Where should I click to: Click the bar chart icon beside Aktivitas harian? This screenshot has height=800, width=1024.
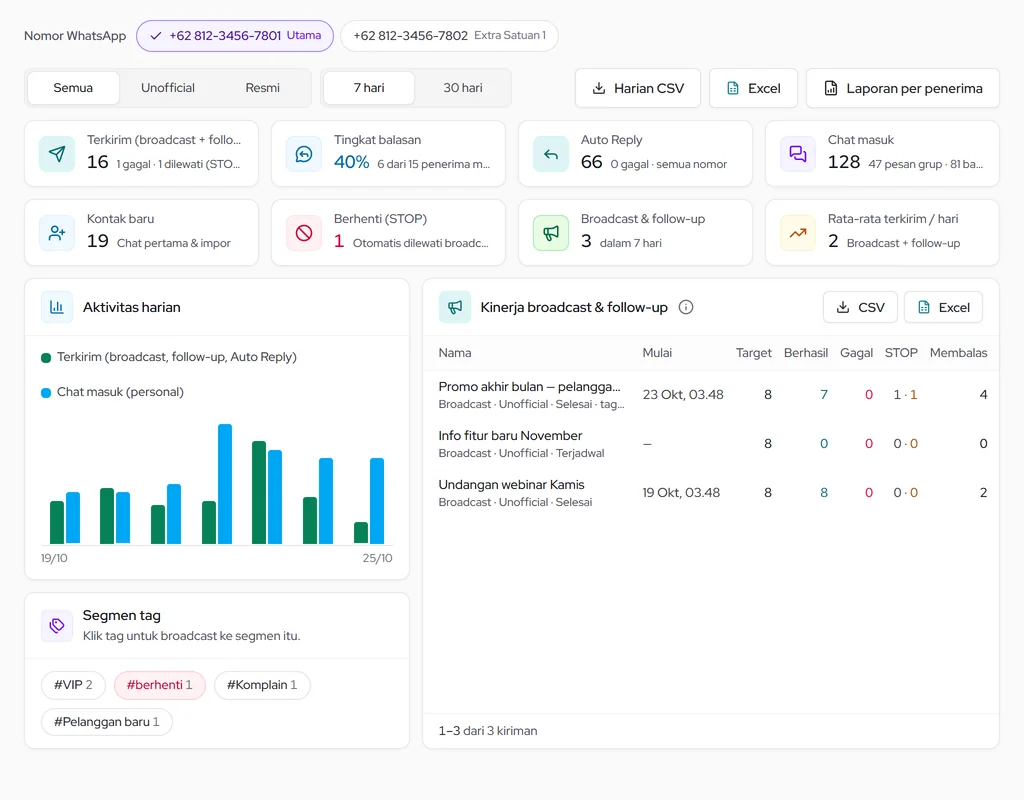(x=57, y=307)
